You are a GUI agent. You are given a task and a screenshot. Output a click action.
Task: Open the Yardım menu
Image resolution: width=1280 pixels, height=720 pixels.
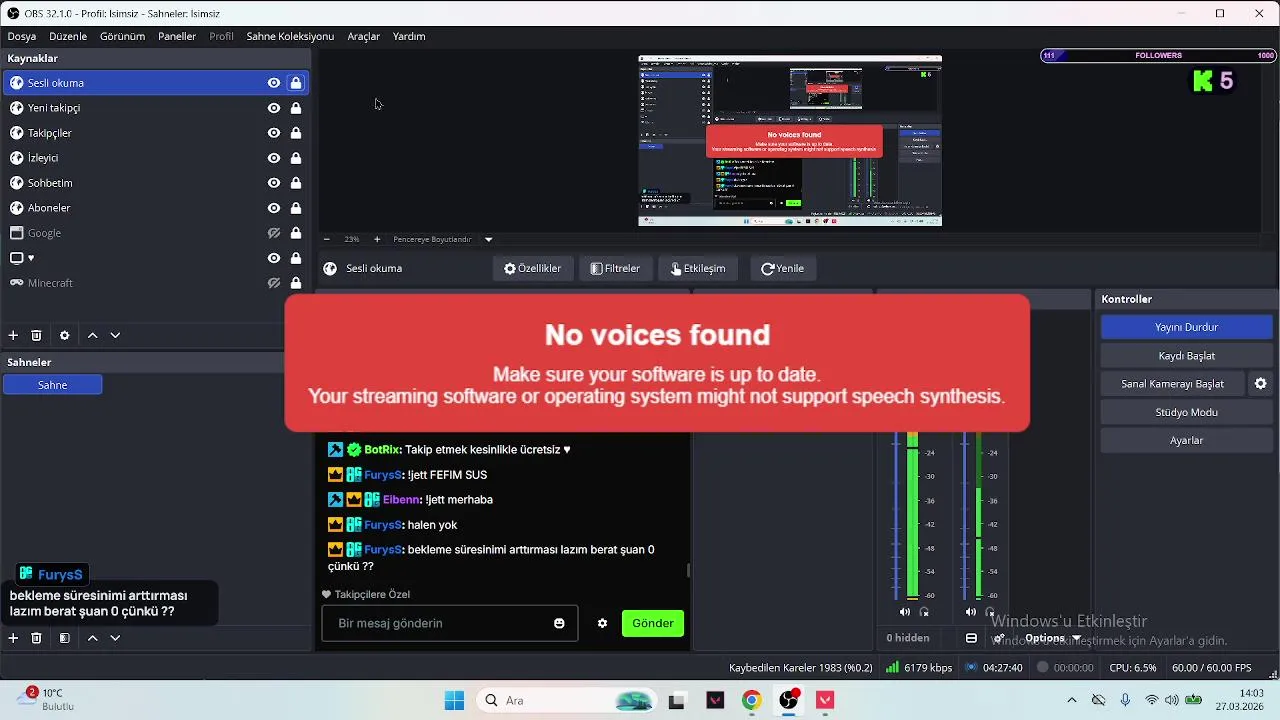pyautogui.click(x=409, y=36)
